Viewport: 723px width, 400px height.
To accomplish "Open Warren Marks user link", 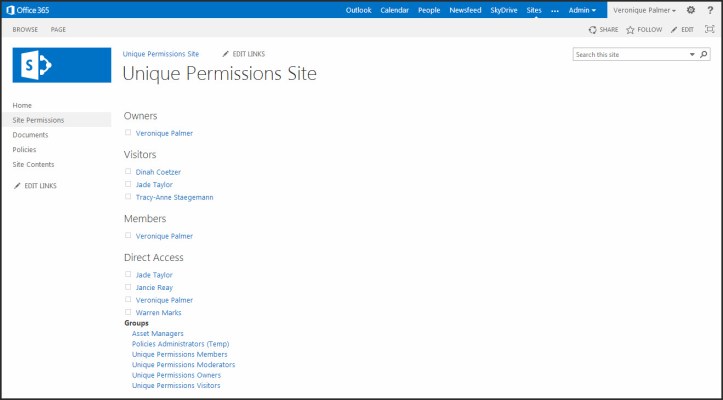I will [159, 312].
